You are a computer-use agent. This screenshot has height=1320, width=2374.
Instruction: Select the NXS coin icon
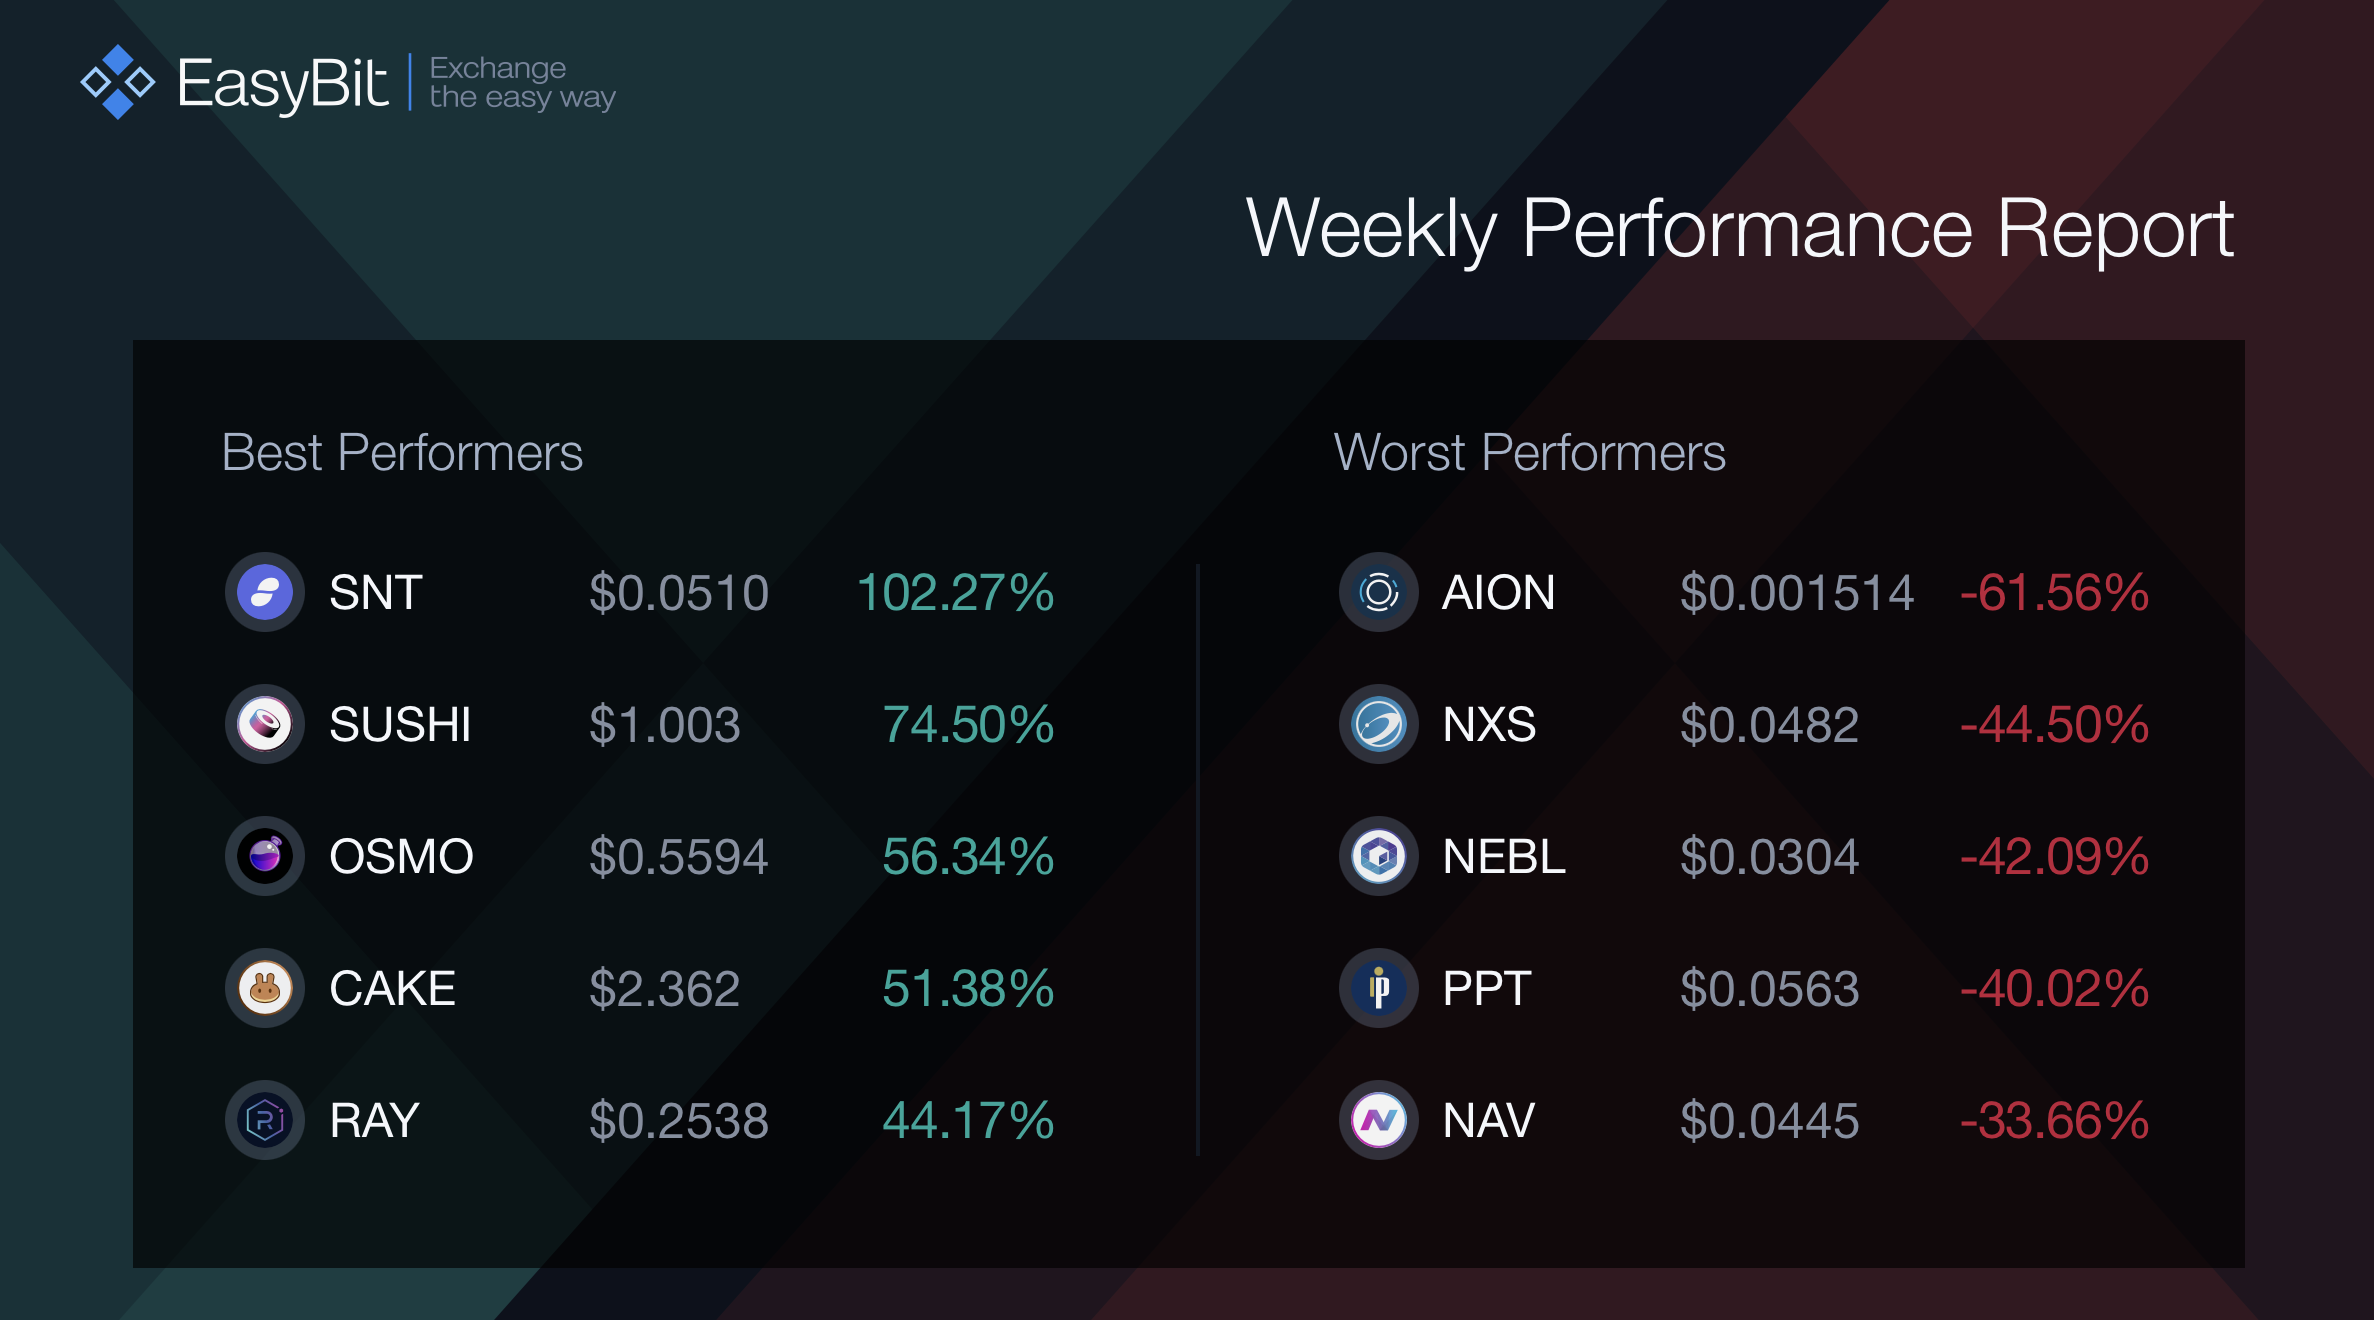coord(1378,724)
